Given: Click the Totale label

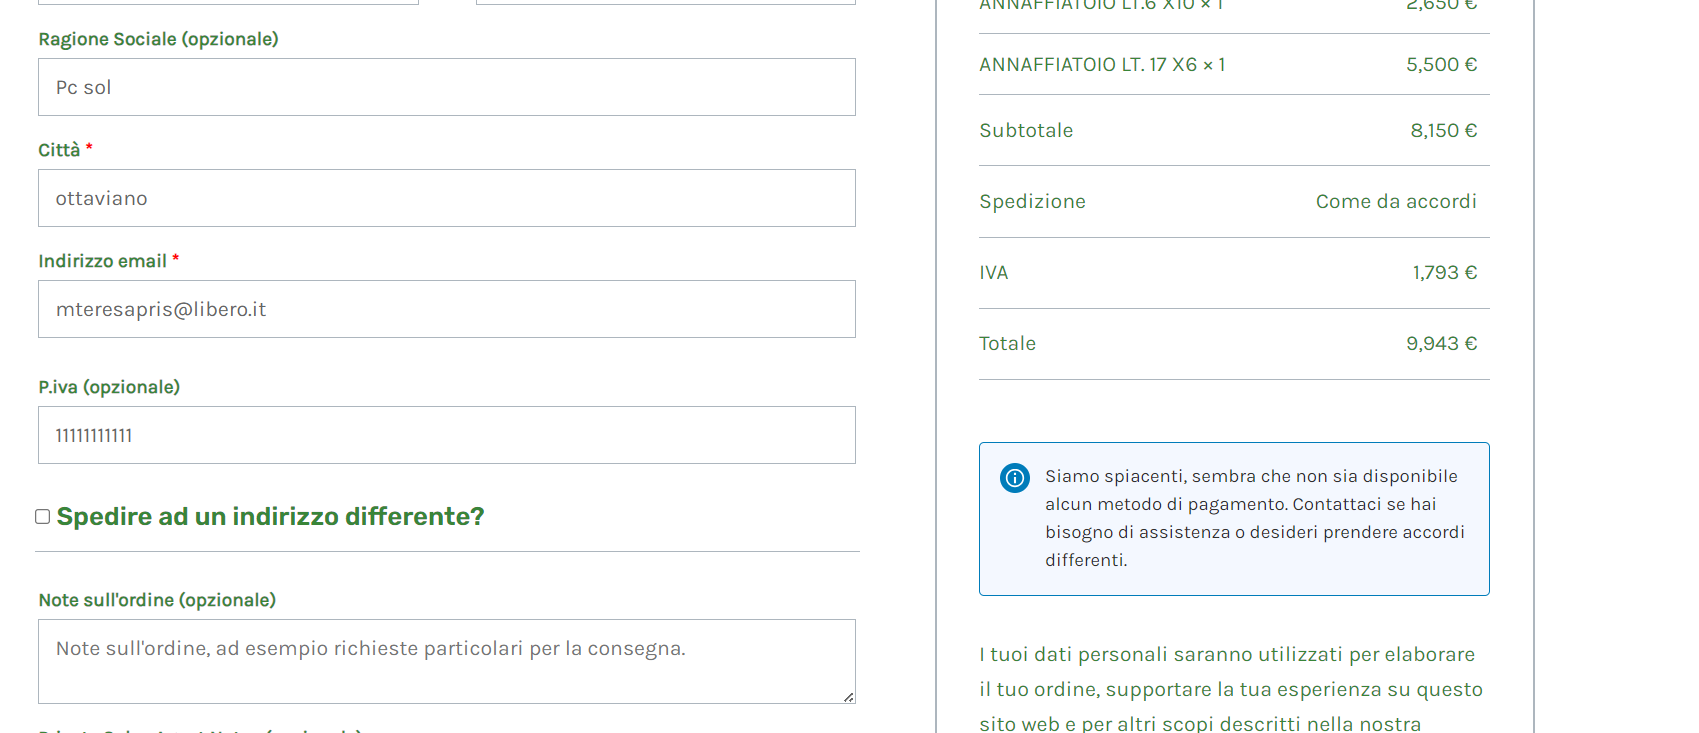Looking at the screenshot, I should (x=1007, y=344).
